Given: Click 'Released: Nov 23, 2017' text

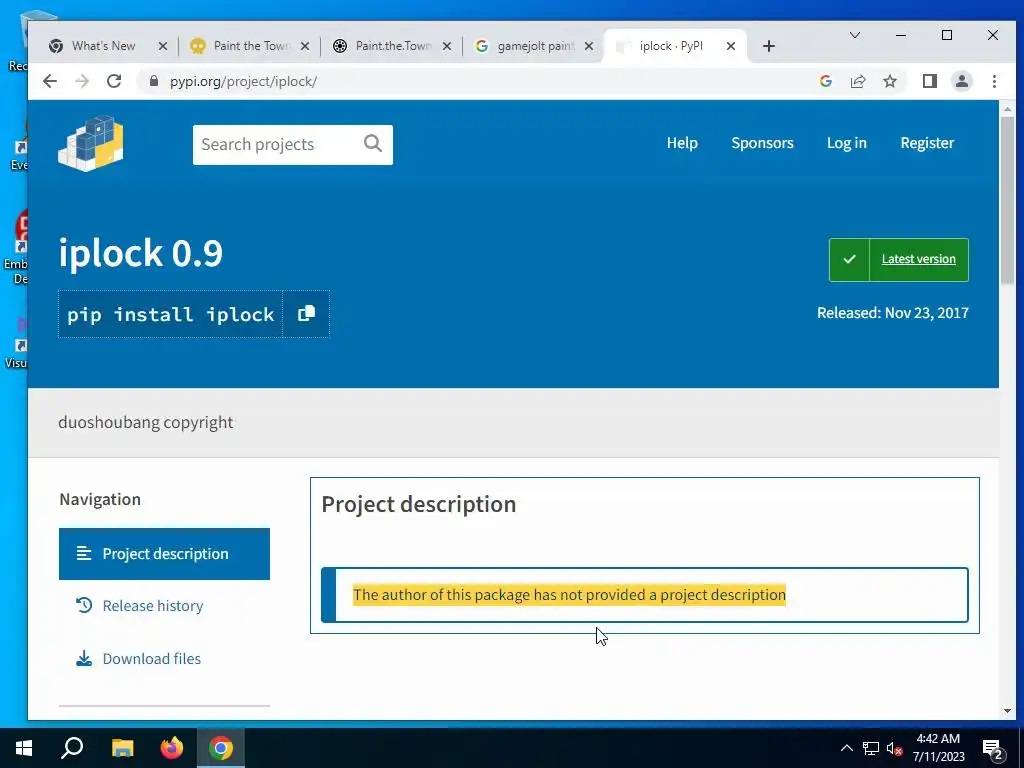Looking at the screenshot, I should pos(893,312).
